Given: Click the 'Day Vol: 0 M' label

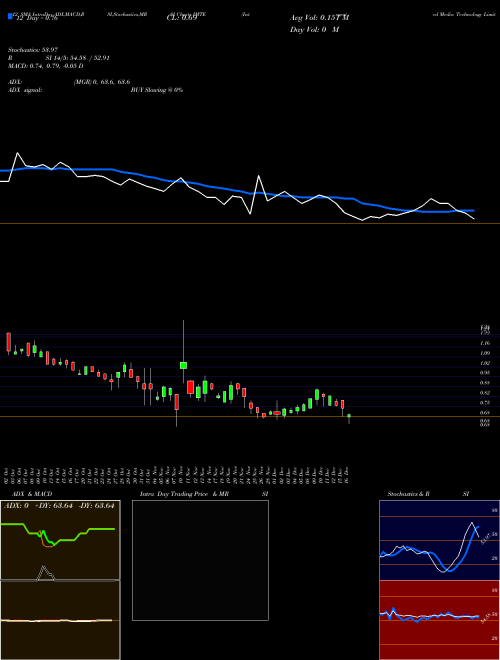Looking at the screenshot, I should coord(314,30).
